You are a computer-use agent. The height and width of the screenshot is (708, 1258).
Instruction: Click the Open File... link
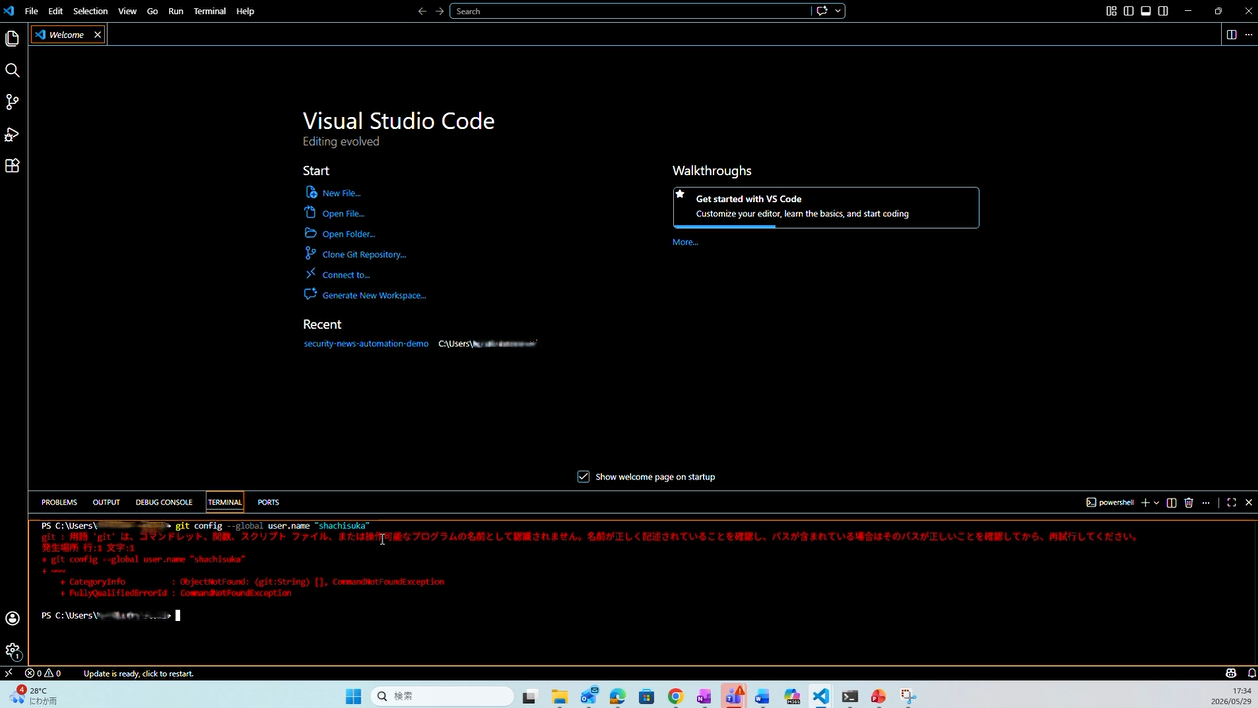click(x=343, y=213)
